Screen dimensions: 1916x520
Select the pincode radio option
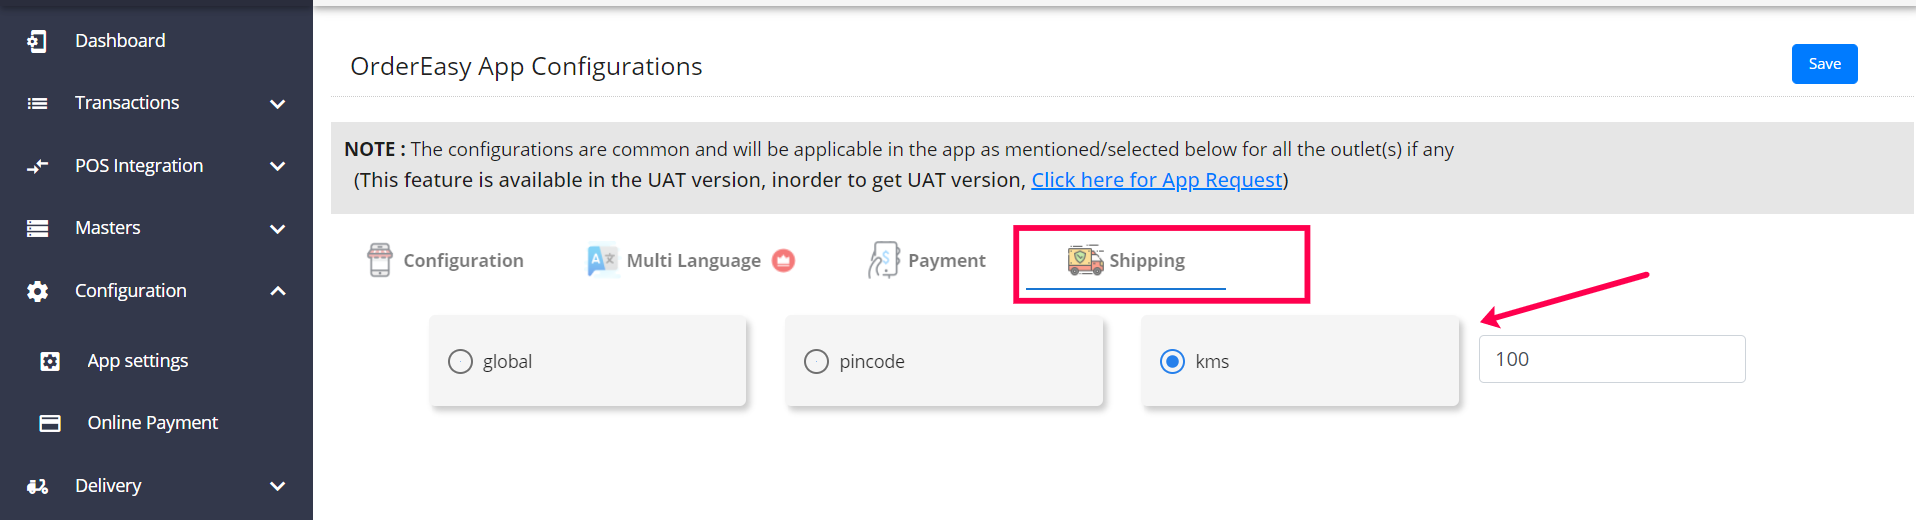click(x=816, y=361)
